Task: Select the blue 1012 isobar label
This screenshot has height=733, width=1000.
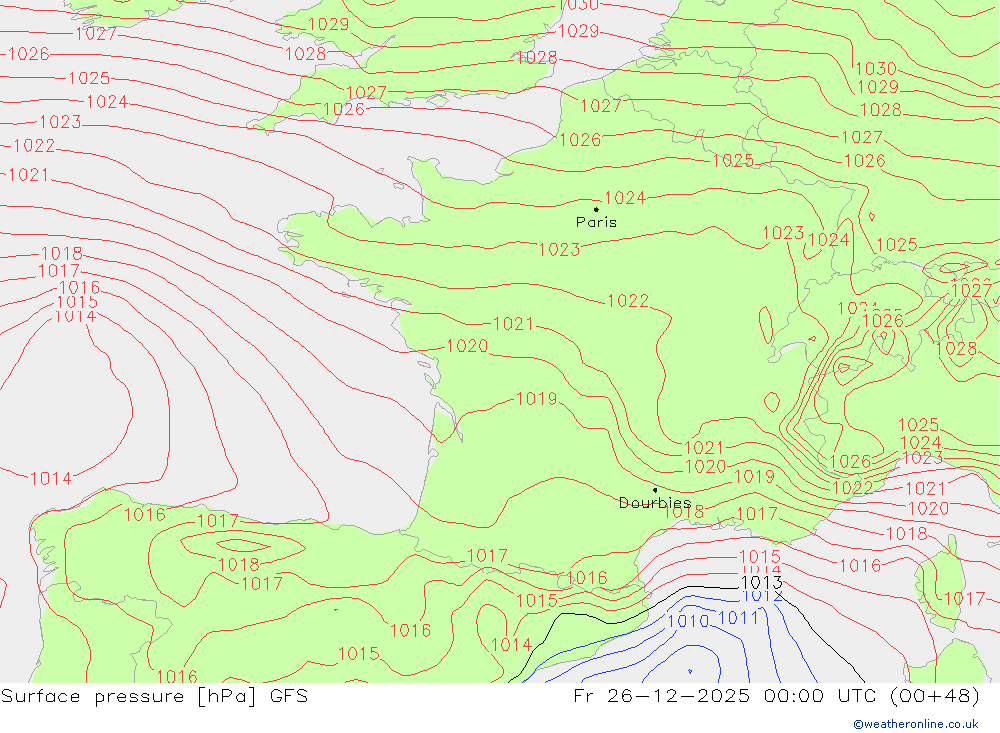Action: tap(763, 596)
